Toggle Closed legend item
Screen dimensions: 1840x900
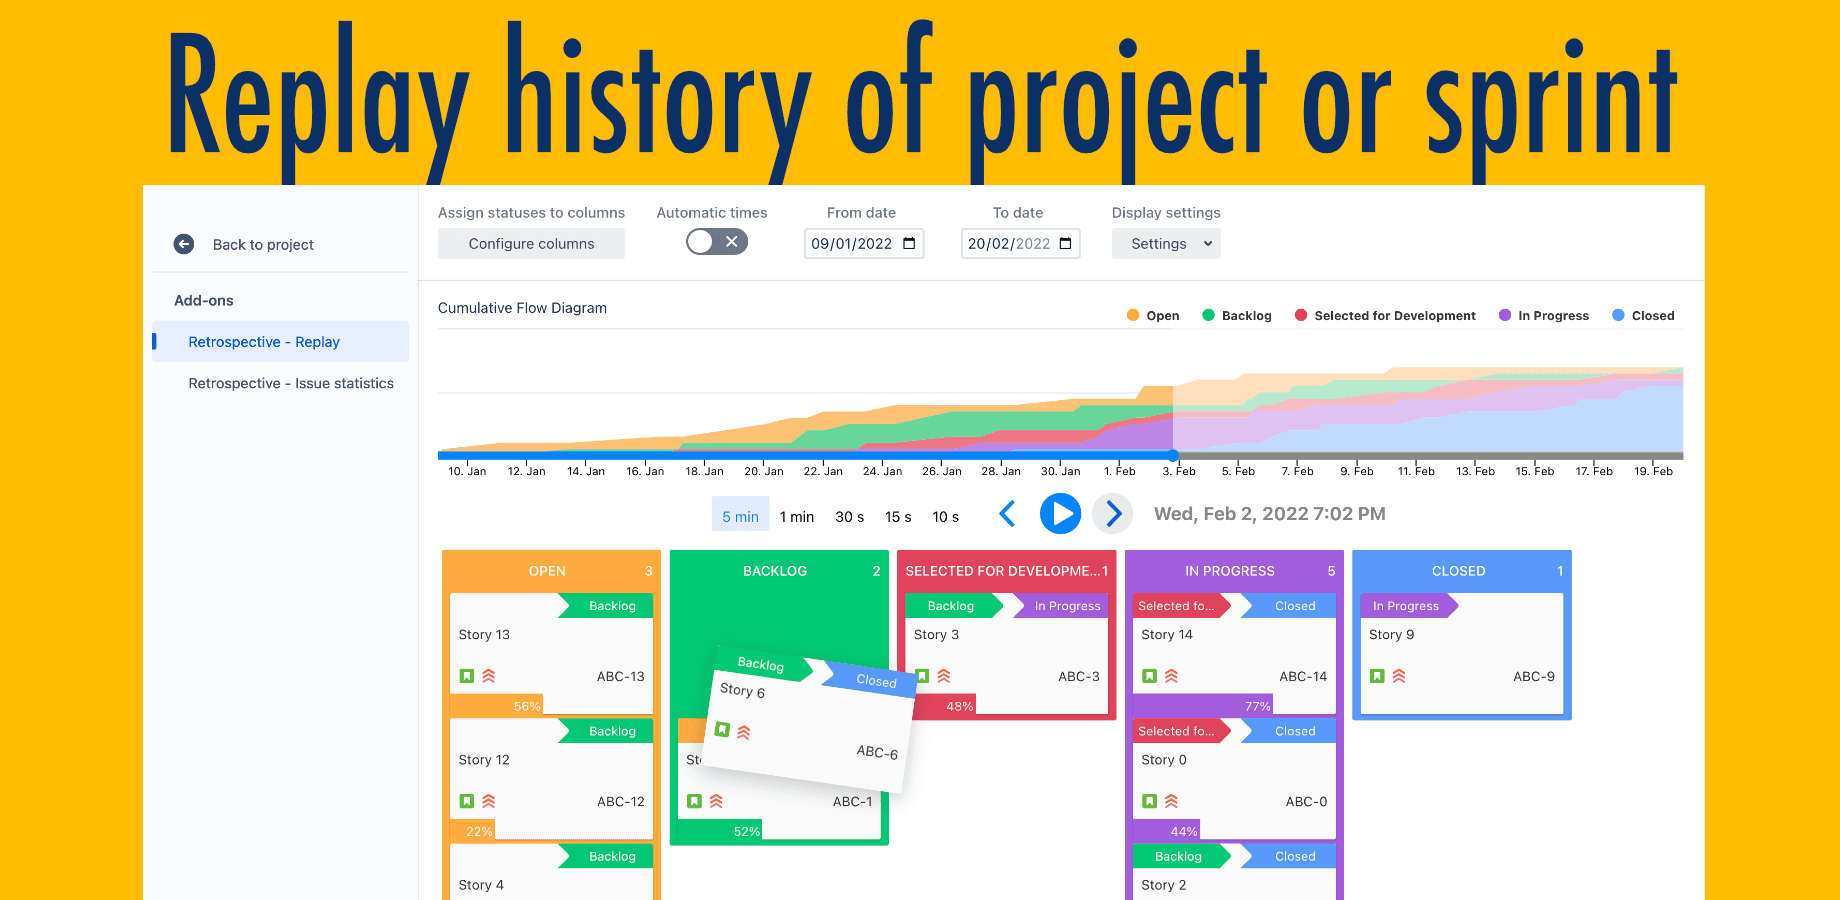(x=1643, y=315)
